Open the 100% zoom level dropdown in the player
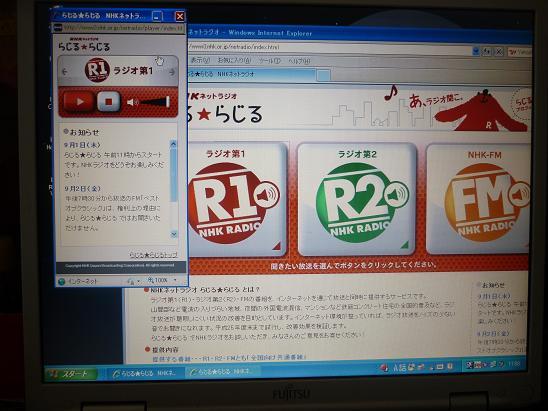Viewport: 548px width, 411px height. point(162,280)
